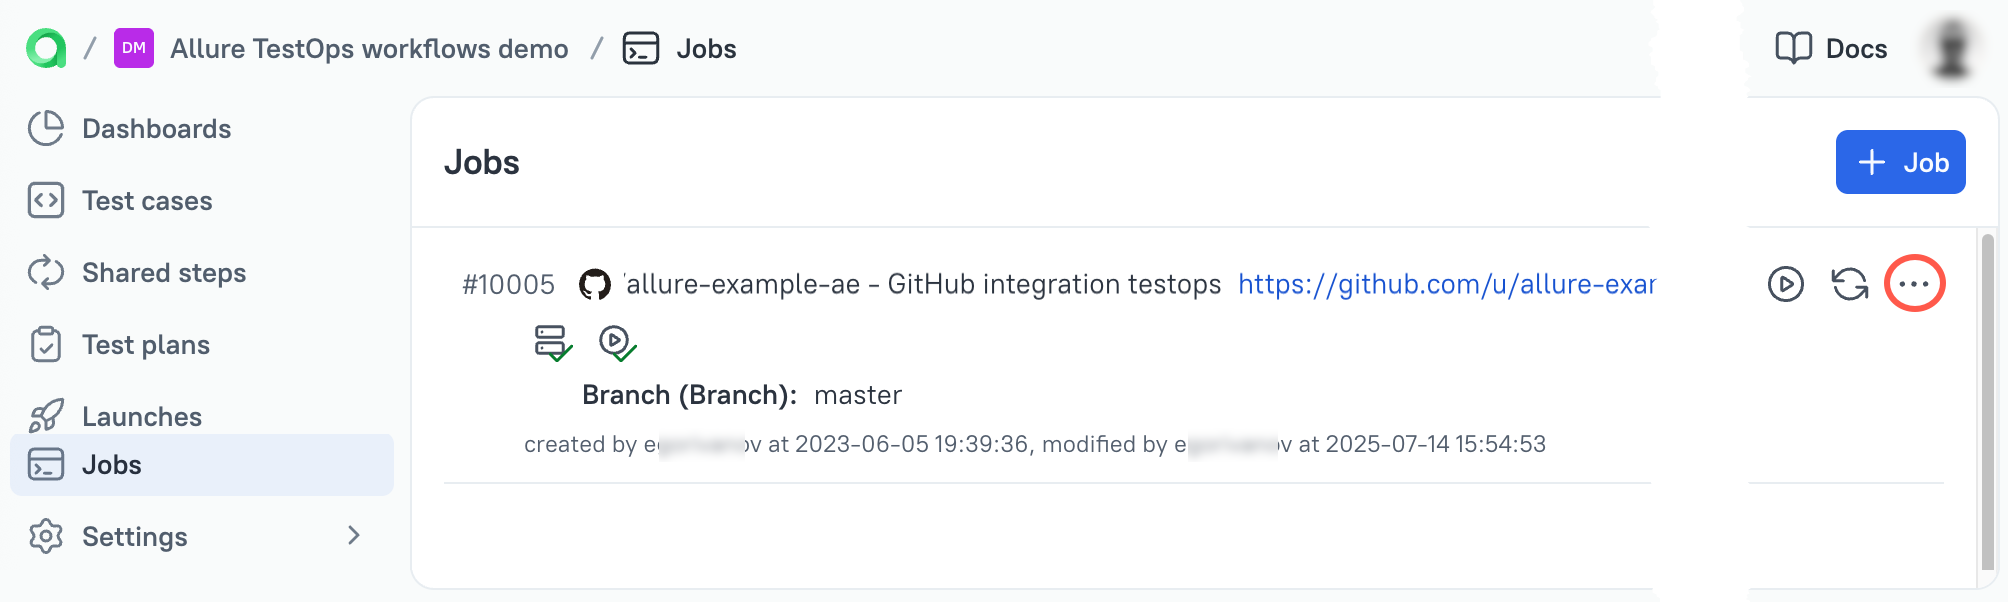
Task: Click the Allure TestOps logo icon
Action: [x=46, y=48]
